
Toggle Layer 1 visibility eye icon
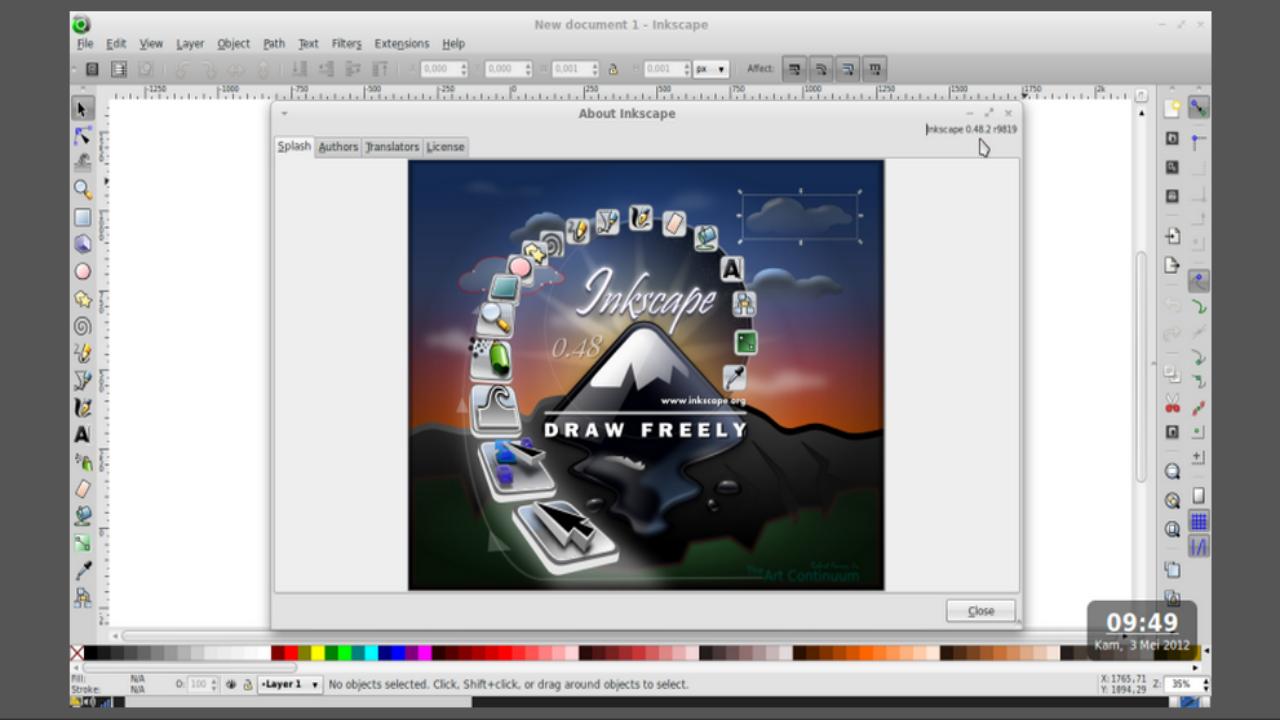click(231, 685)
